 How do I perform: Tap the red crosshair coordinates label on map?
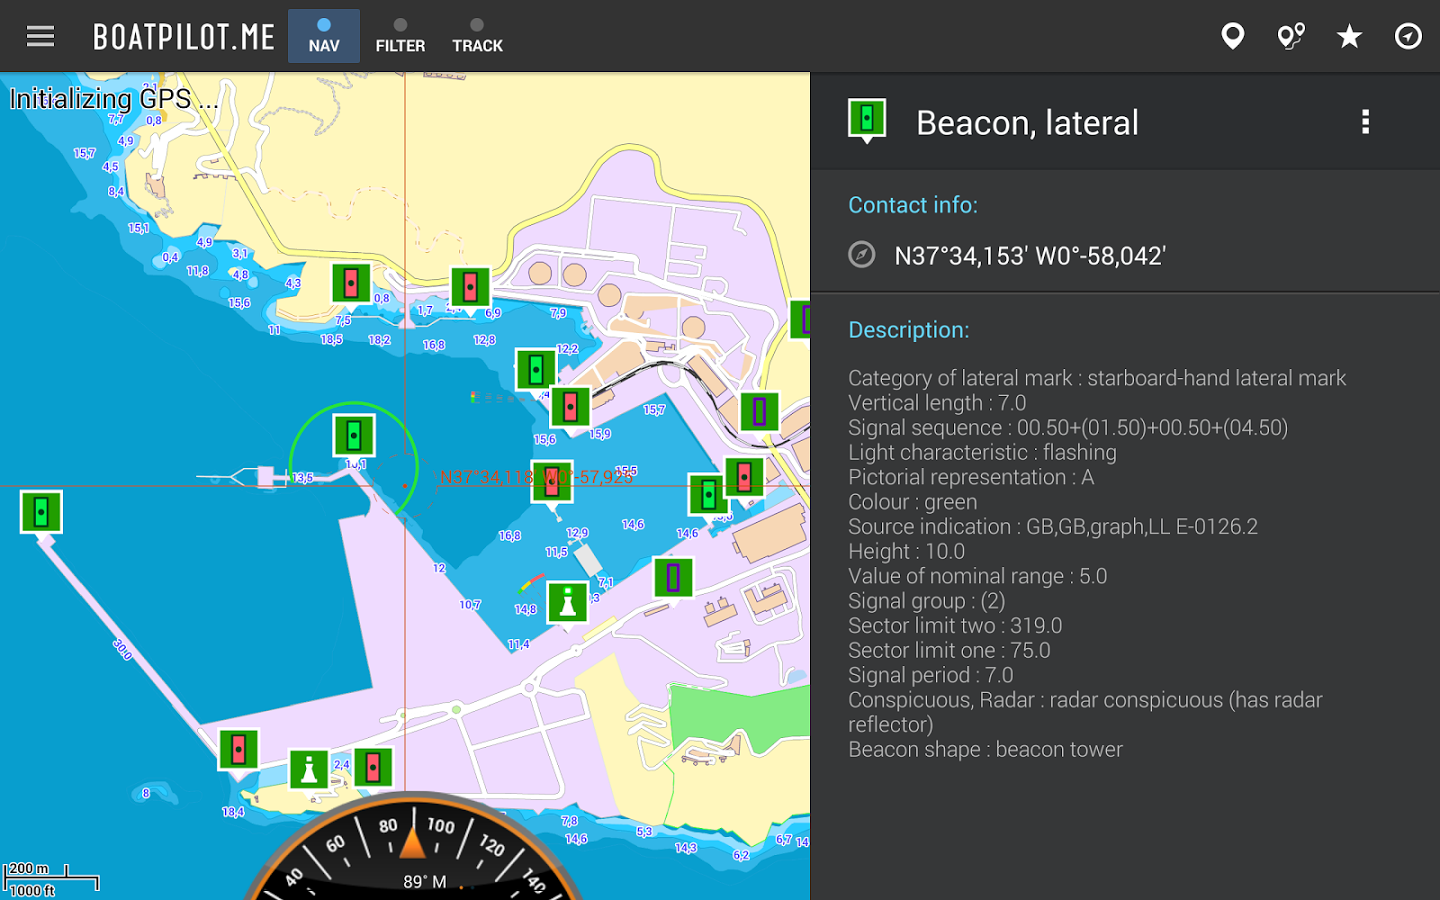pos(536,477)
